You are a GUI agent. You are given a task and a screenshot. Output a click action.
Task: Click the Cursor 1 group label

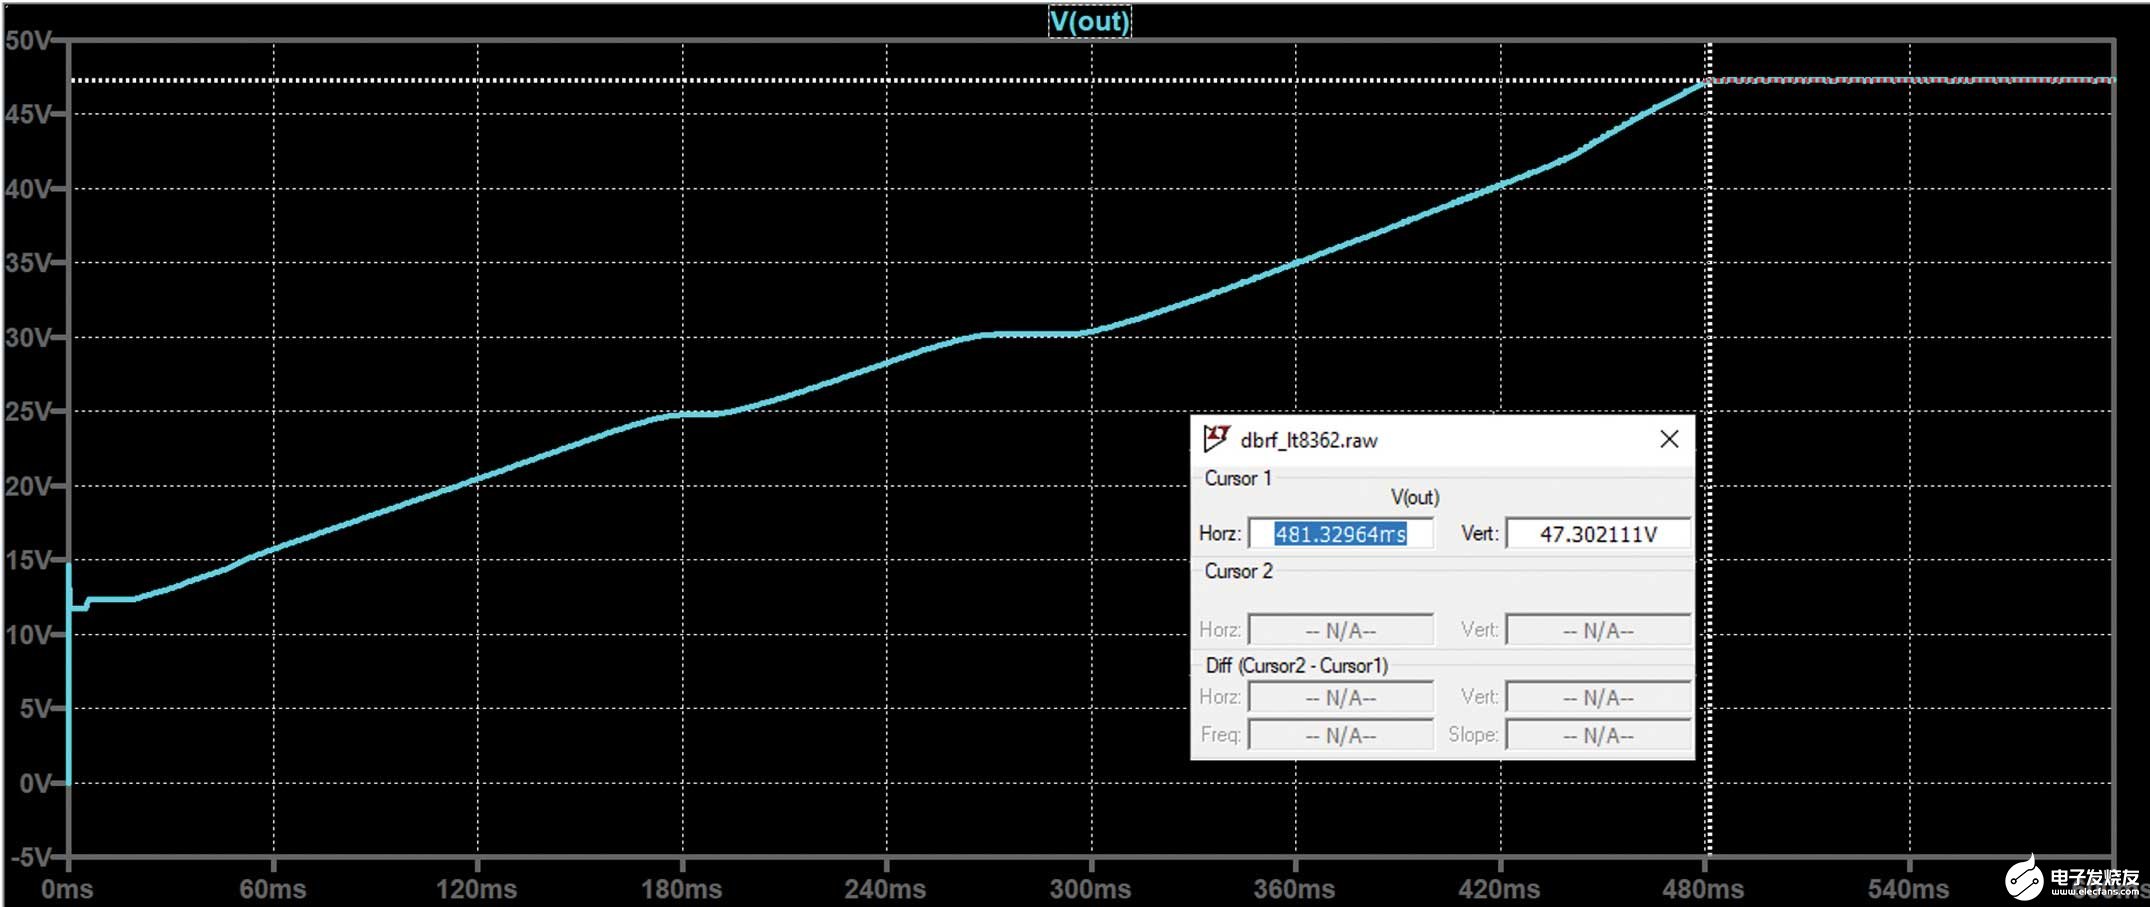click(x=1238, y=478)
